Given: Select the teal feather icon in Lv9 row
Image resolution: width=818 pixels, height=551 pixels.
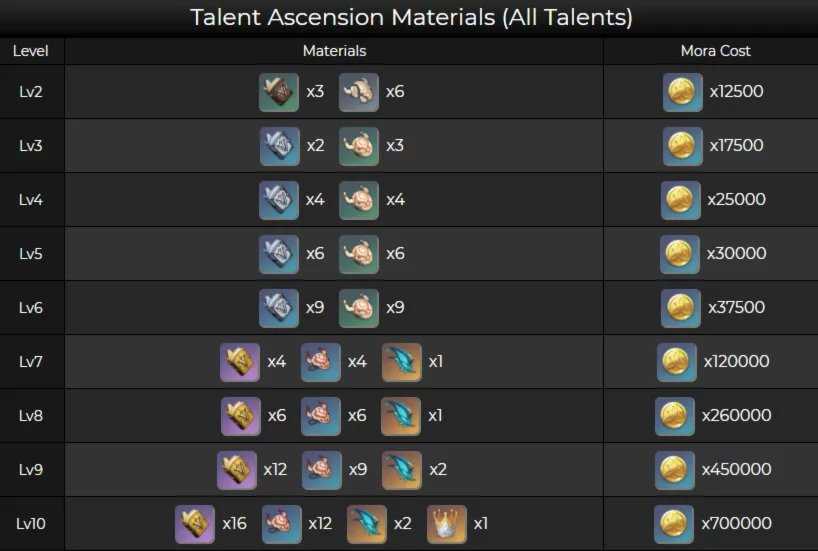Looking at the screenshot, I should coord(402,470).
